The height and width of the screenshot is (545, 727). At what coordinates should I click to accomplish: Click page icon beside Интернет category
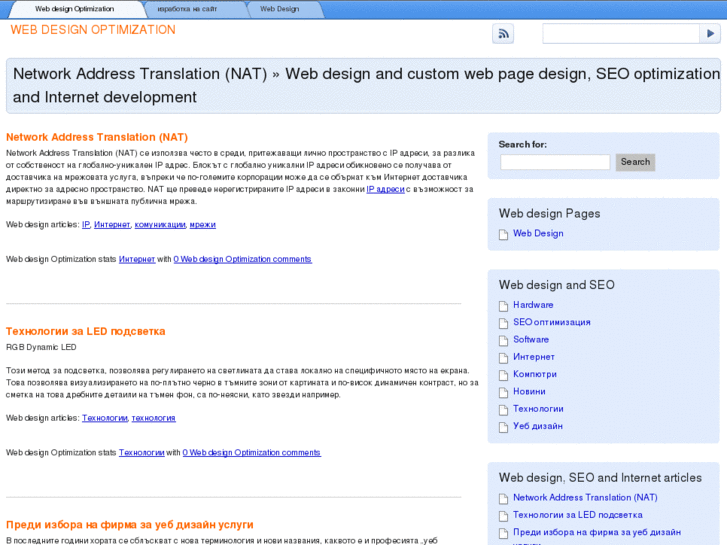[503, 358]
